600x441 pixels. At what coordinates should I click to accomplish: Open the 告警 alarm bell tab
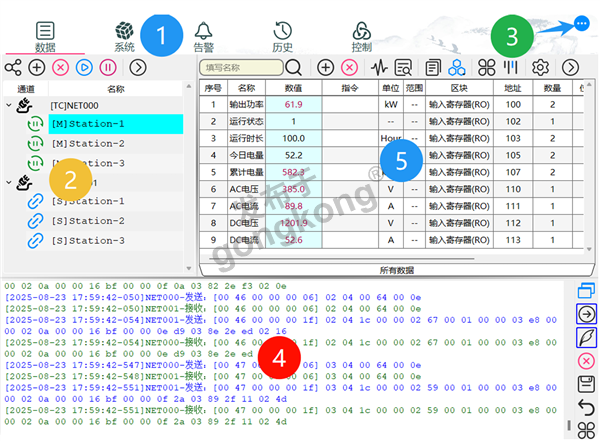pyautogui.click(x=203, y=36)
